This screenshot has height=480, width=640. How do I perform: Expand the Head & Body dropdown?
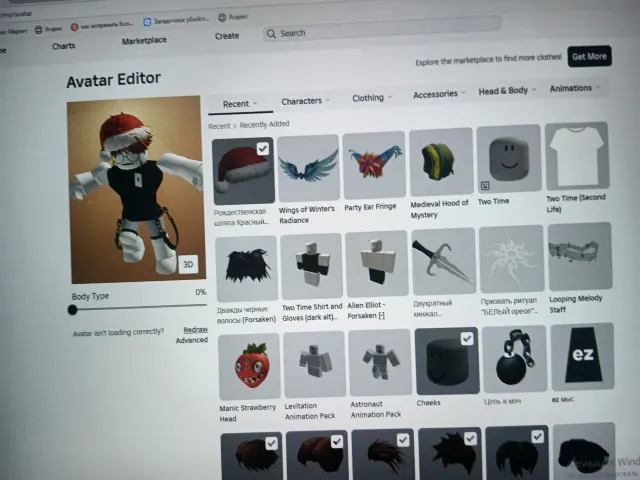(x=507, y=91)
